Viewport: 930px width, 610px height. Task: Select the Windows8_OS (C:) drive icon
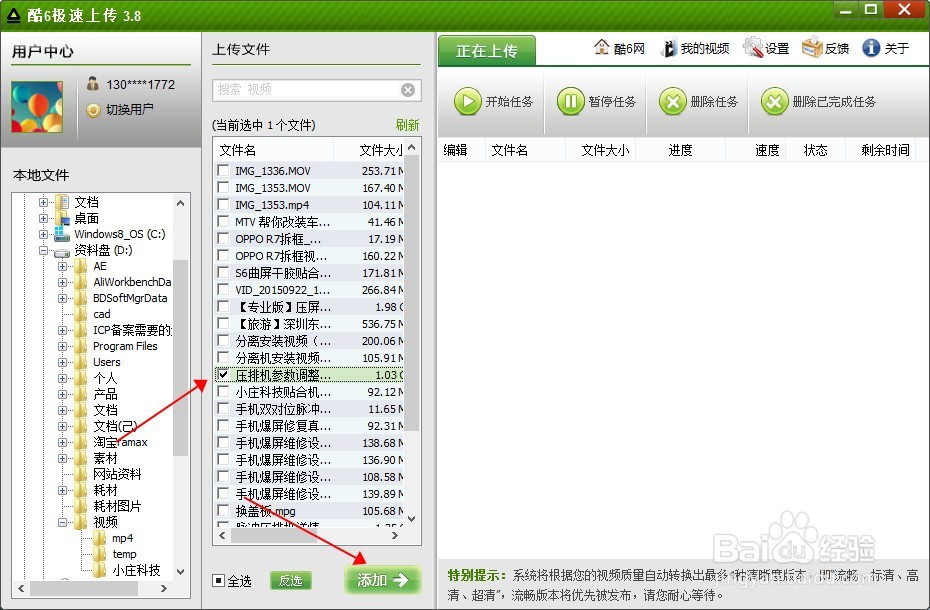click(62, 234)
